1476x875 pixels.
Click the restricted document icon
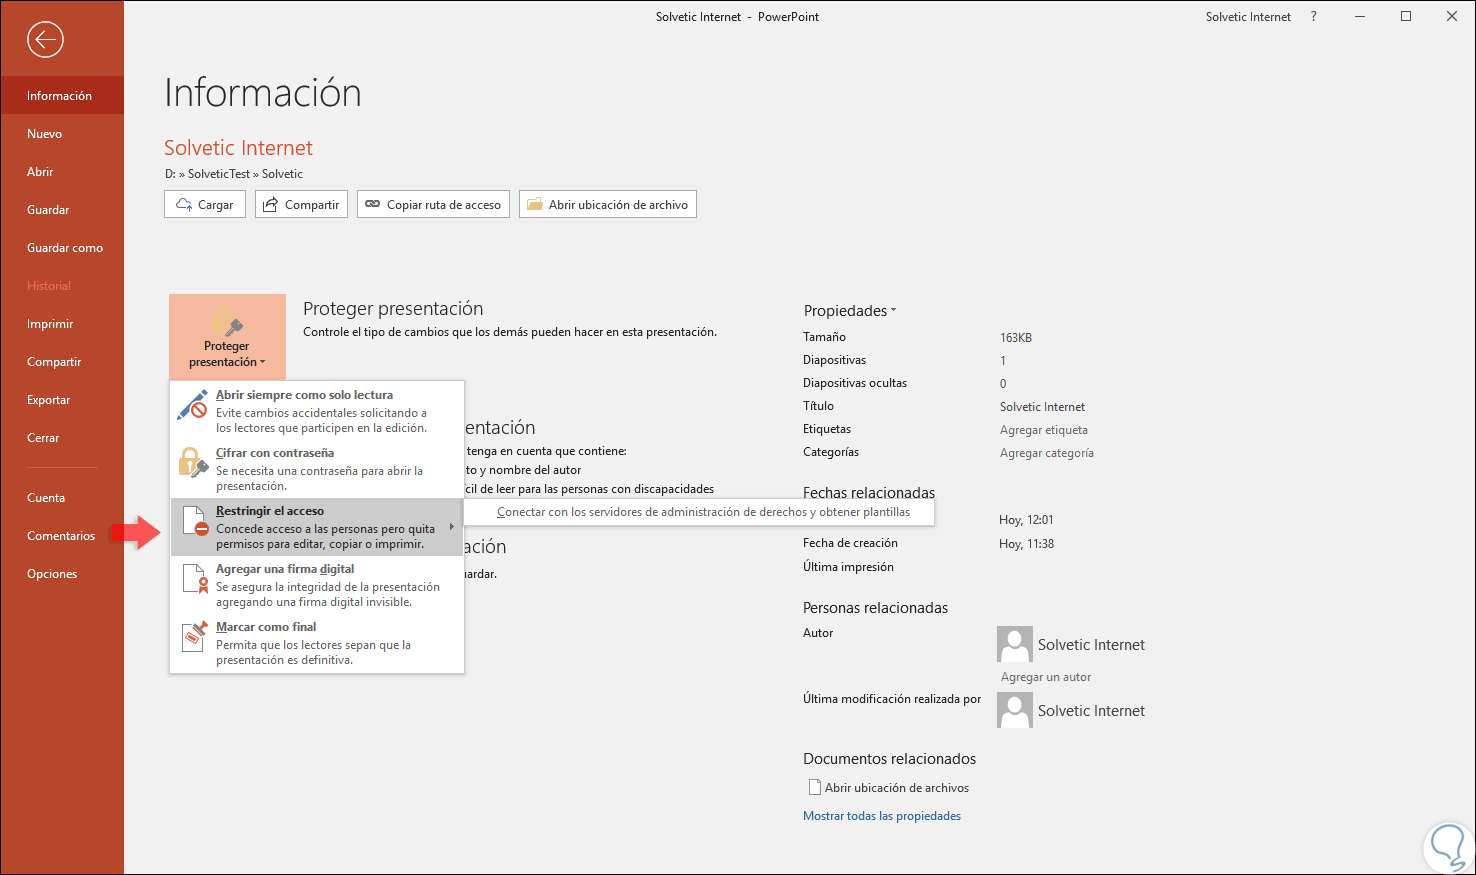(x=194, y=521)
